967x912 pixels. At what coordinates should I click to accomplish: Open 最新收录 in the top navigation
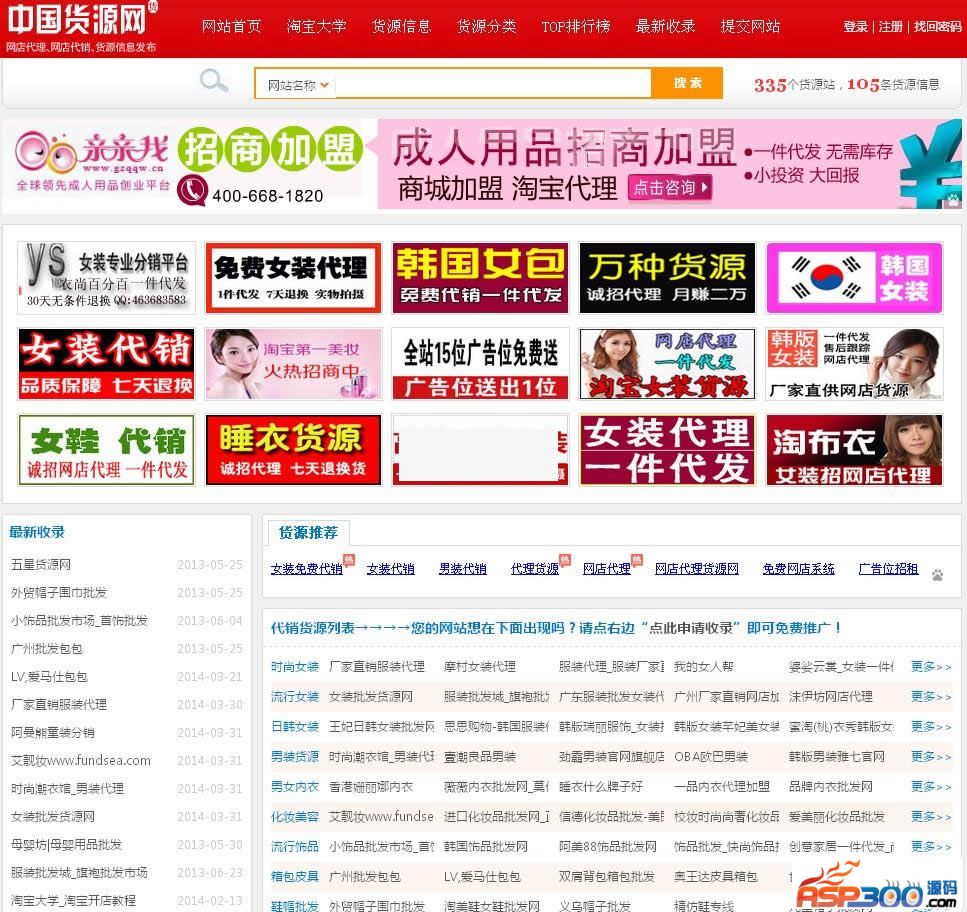665,27
